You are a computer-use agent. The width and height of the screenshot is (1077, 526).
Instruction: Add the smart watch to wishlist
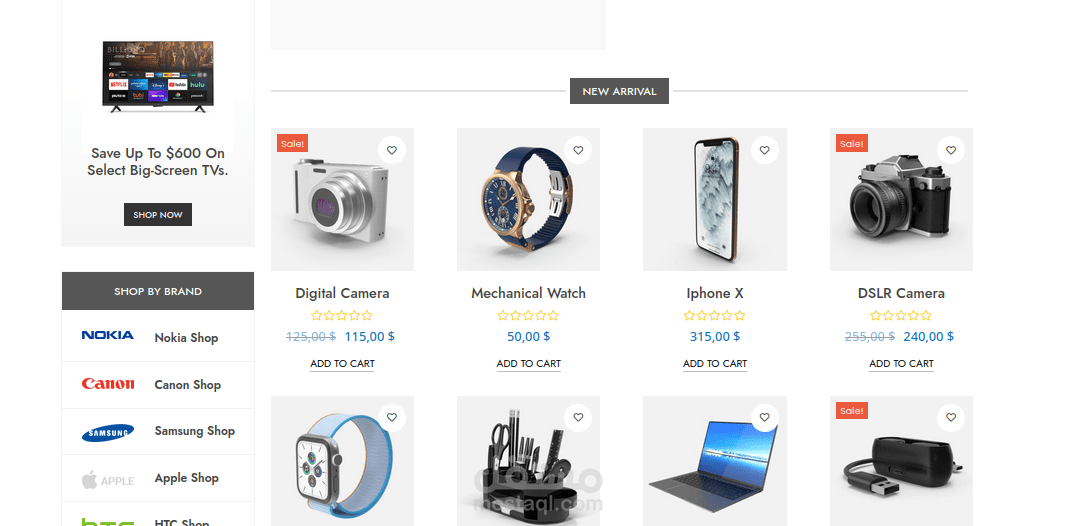click(x=392, y=418)
